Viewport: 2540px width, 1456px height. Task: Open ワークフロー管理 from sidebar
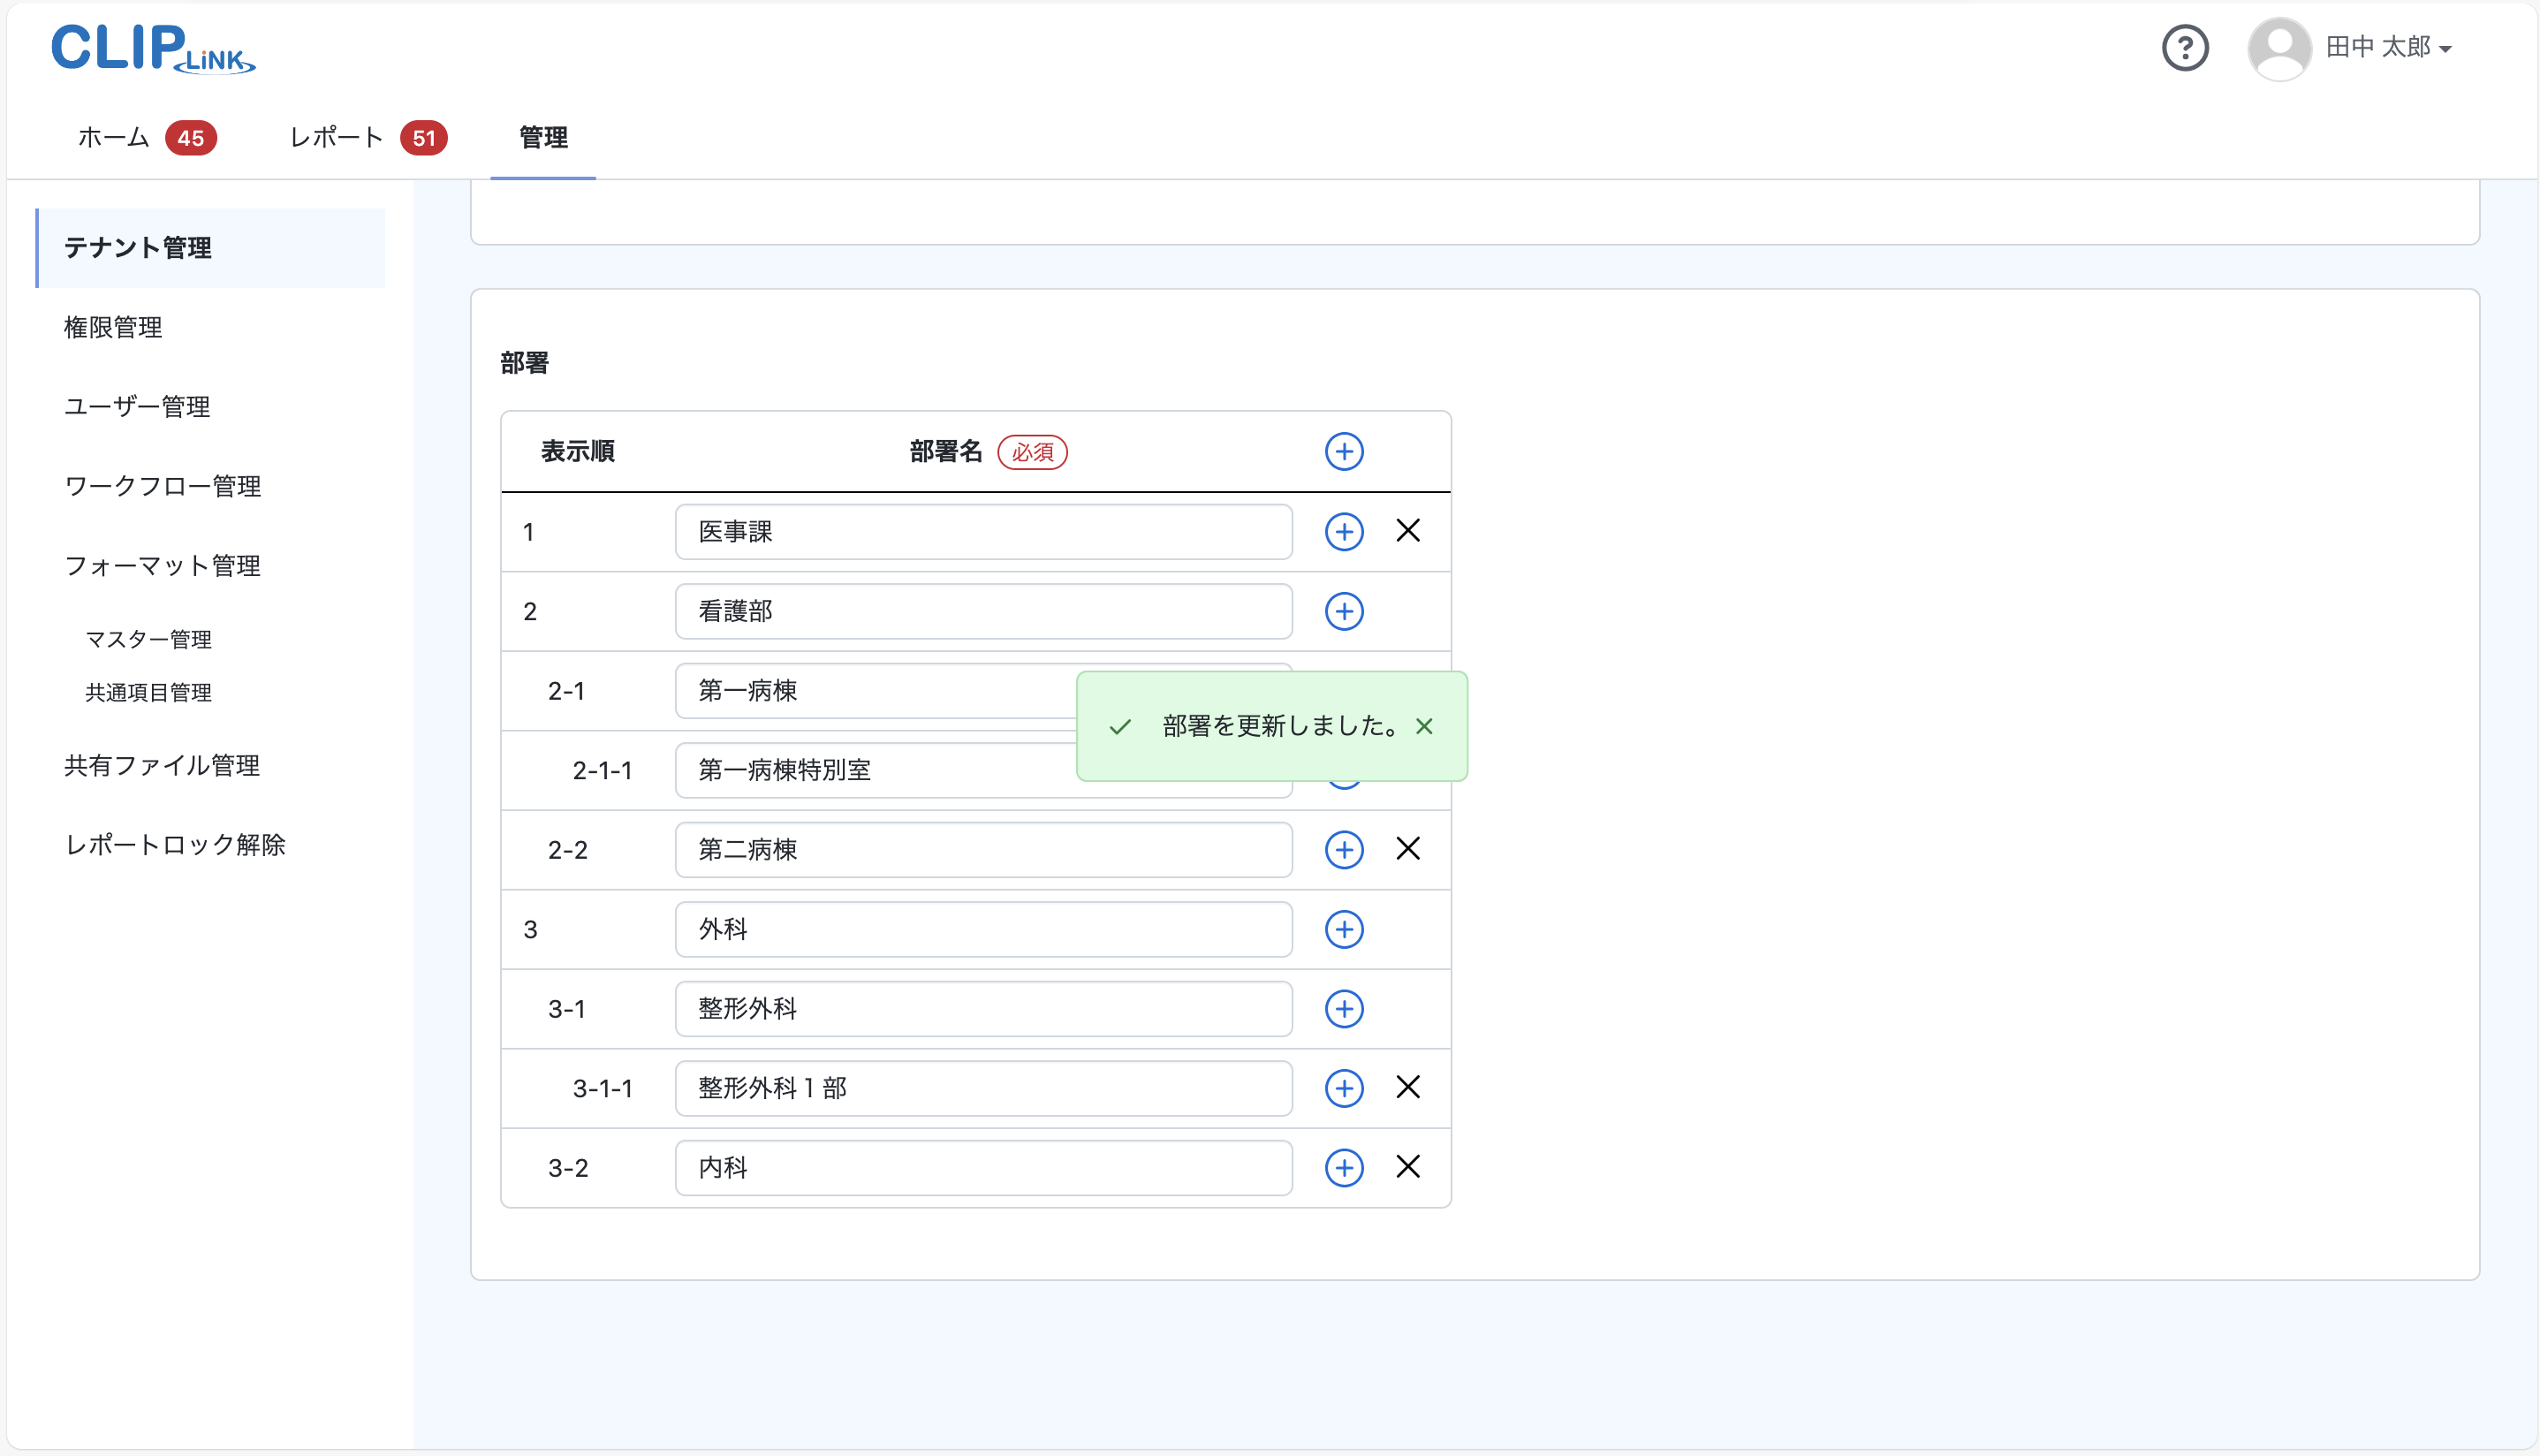(162, 486)
